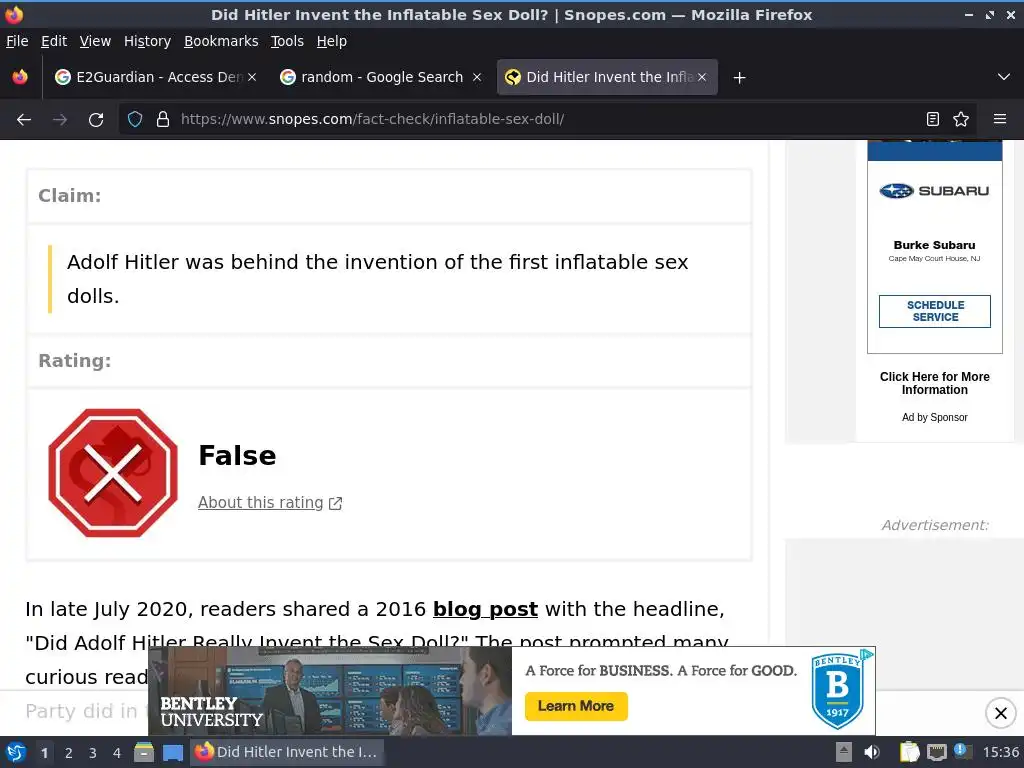Open the Help menu
This screenshot has height=768, width=1024.
pos(332,41)
